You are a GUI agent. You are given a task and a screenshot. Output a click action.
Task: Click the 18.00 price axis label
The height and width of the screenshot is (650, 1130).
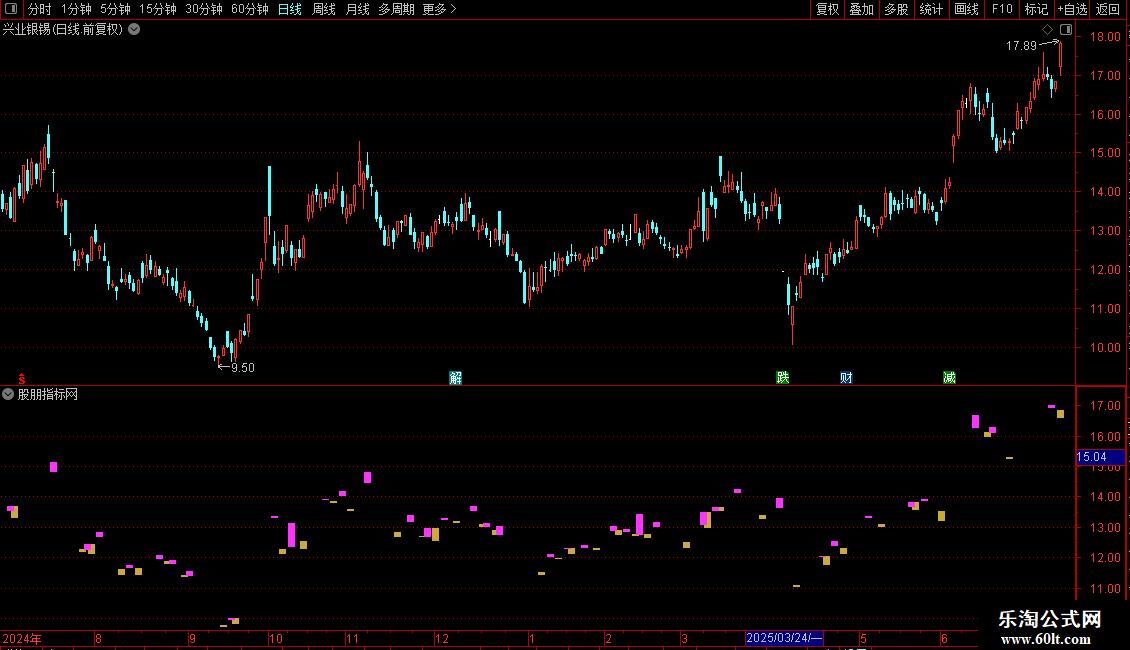(1105, 37)
